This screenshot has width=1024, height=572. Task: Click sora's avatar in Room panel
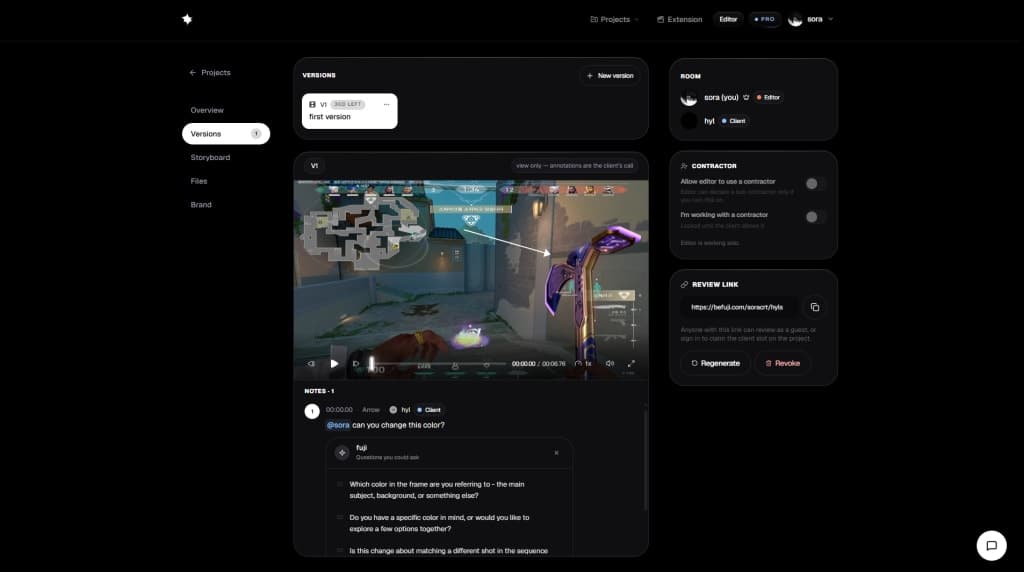pyautogui.click(x=689, y=98)
